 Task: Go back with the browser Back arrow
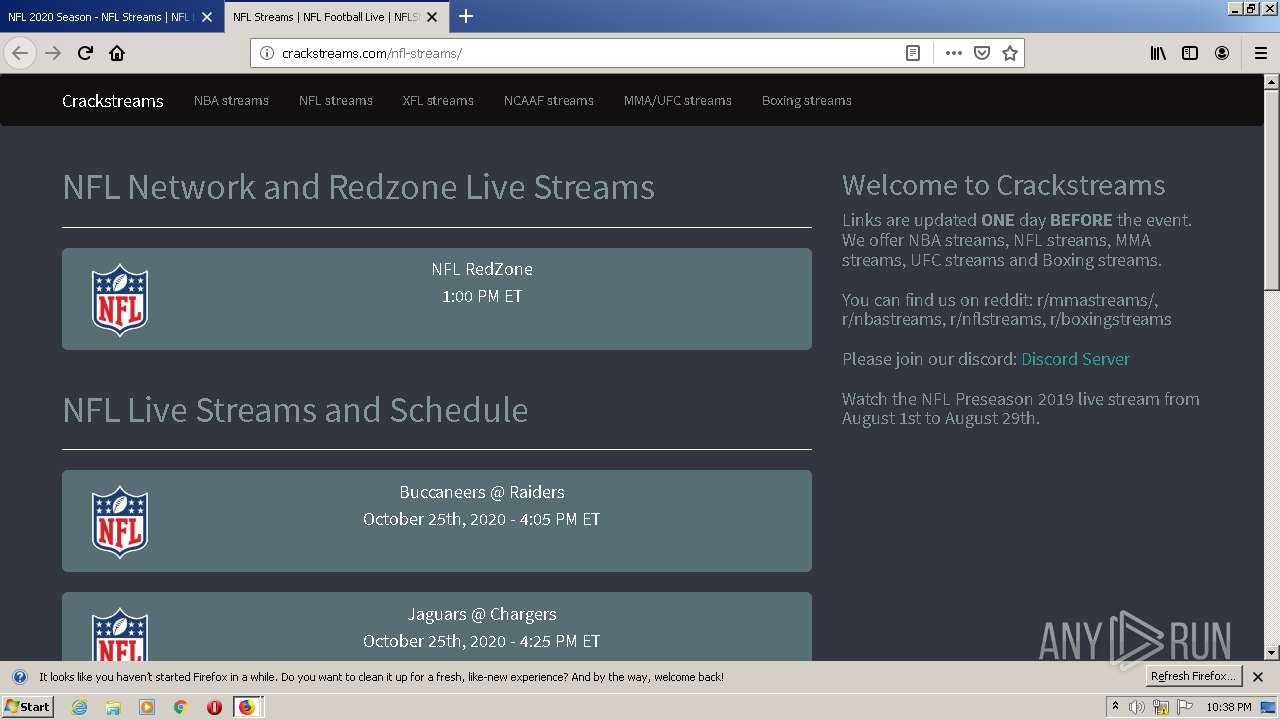coord(20,53)
